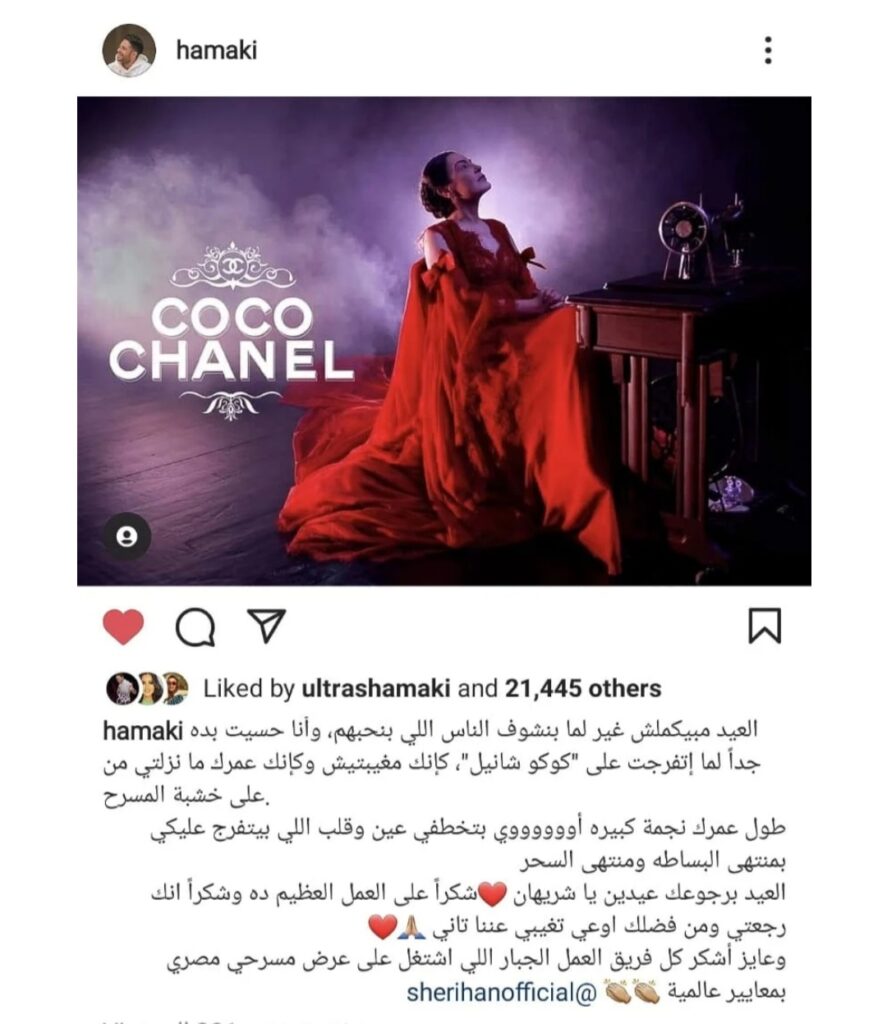
Task: Share post with paper plane icon
Action: [x=266, y=626]
